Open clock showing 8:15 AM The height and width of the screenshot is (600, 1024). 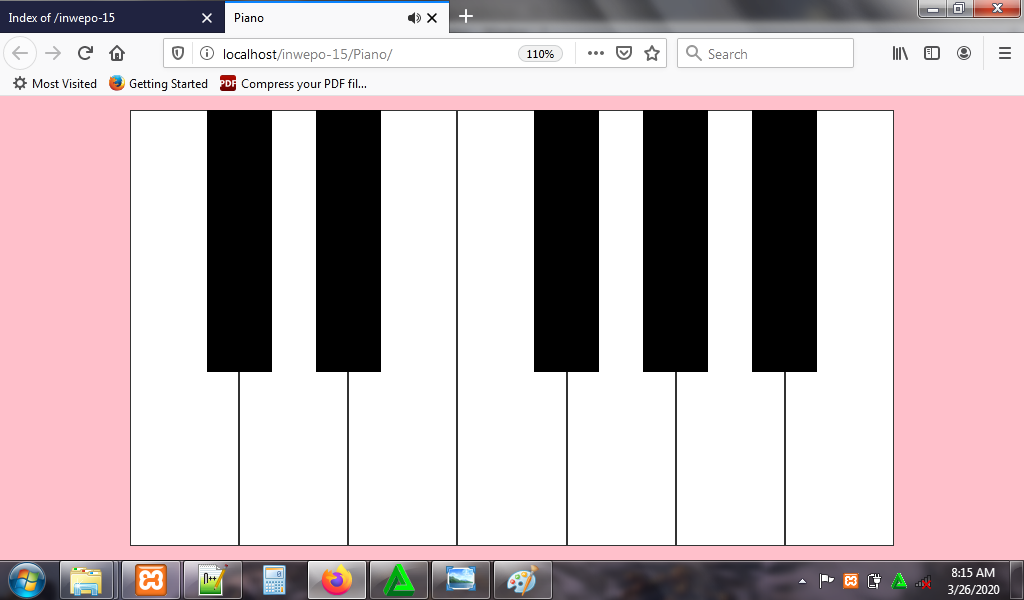tap(973, 580)
